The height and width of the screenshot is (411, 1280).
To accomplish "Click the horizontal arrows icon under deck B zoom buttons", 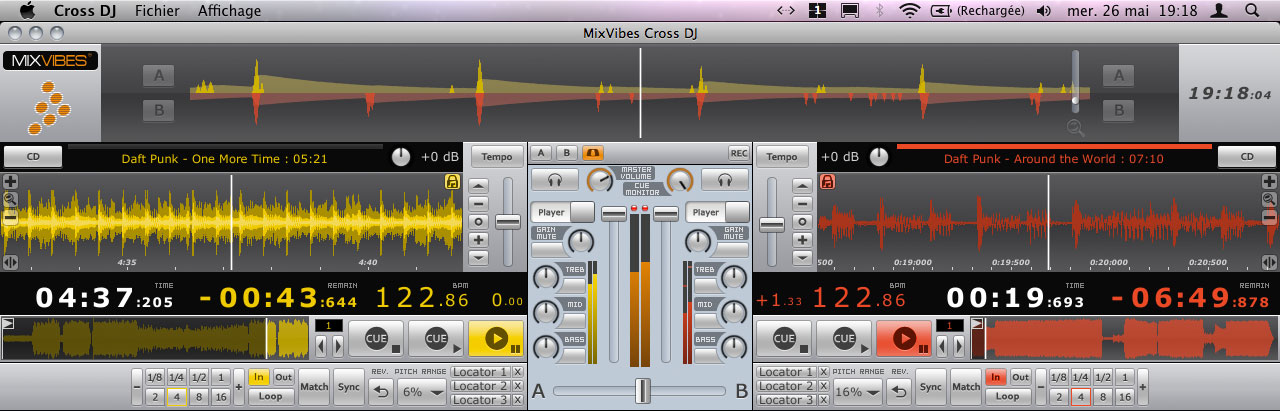I will pos(1269,262).
